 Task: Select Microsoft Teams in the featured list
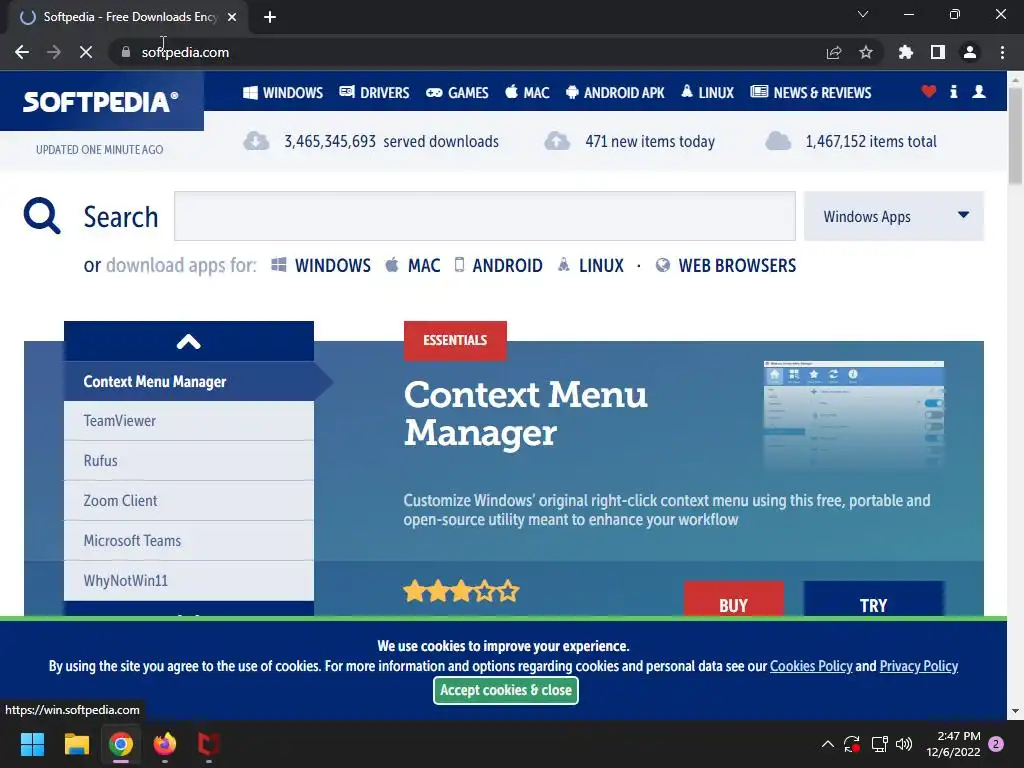(x=189, y=541)
